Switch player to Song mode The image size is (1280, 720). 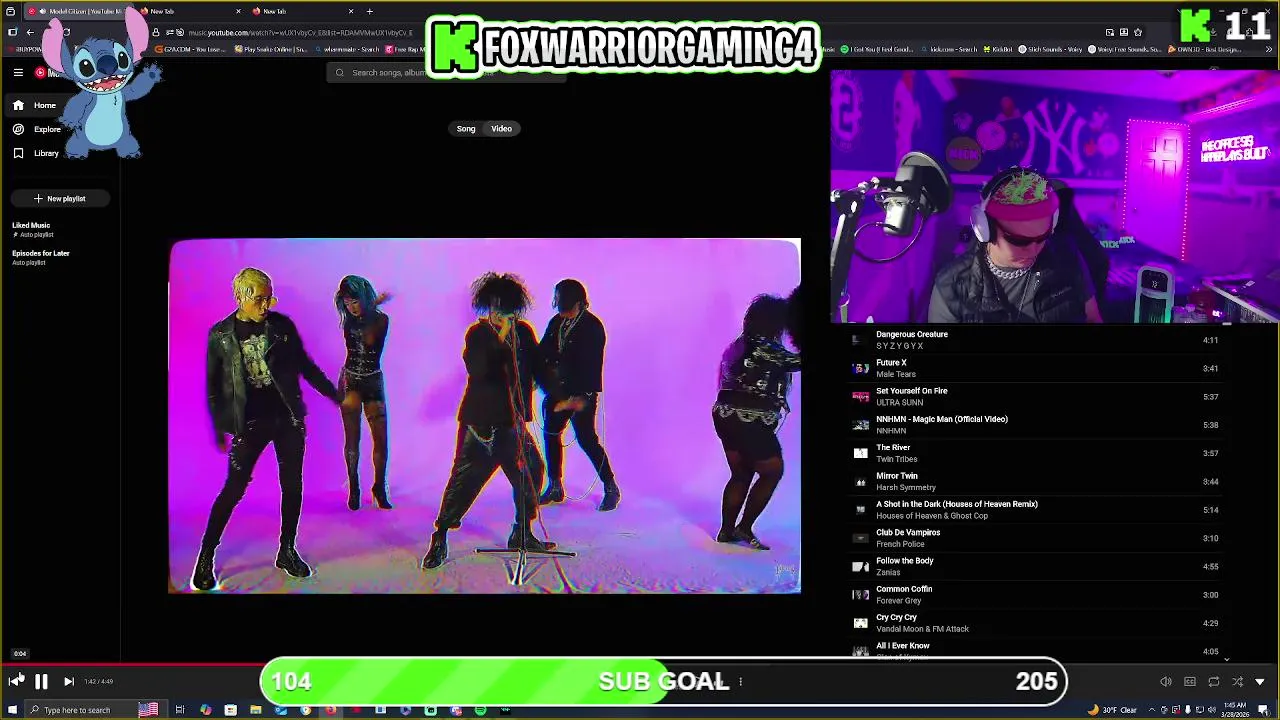466,128
